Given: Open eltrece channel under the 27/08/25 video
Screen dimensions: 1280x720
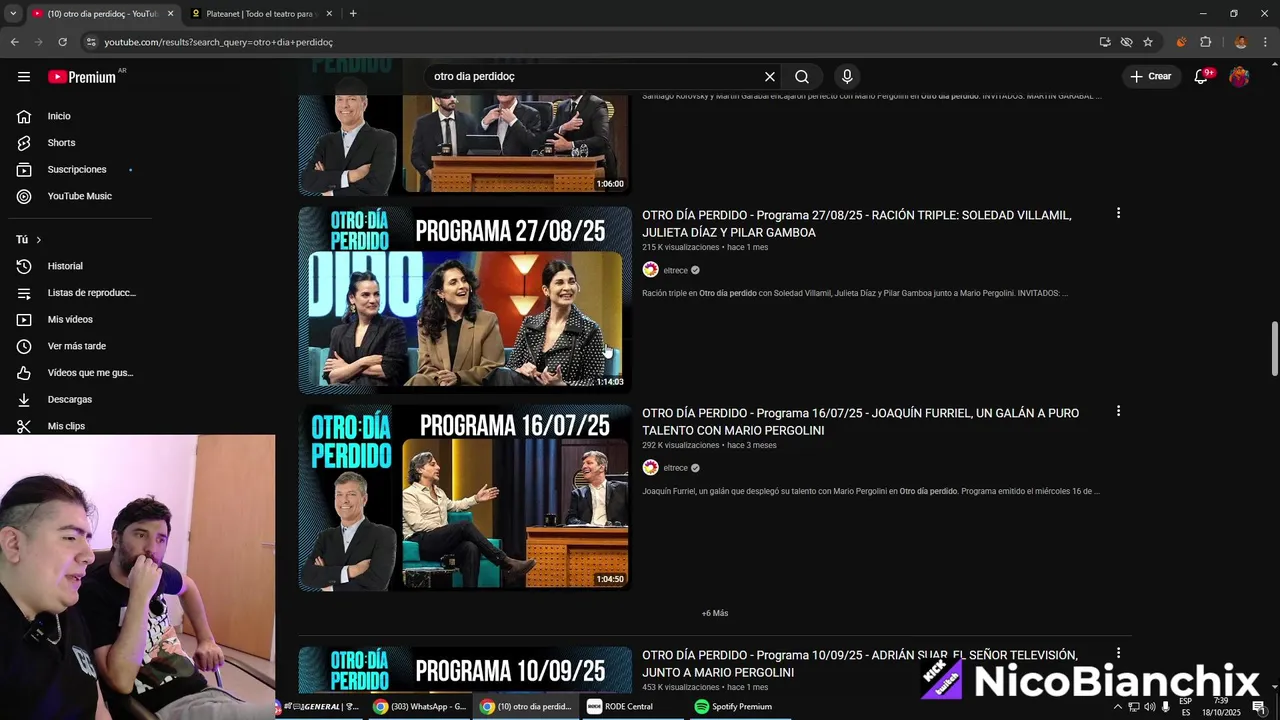Looking at the screenshot, I should click(675, 270).
